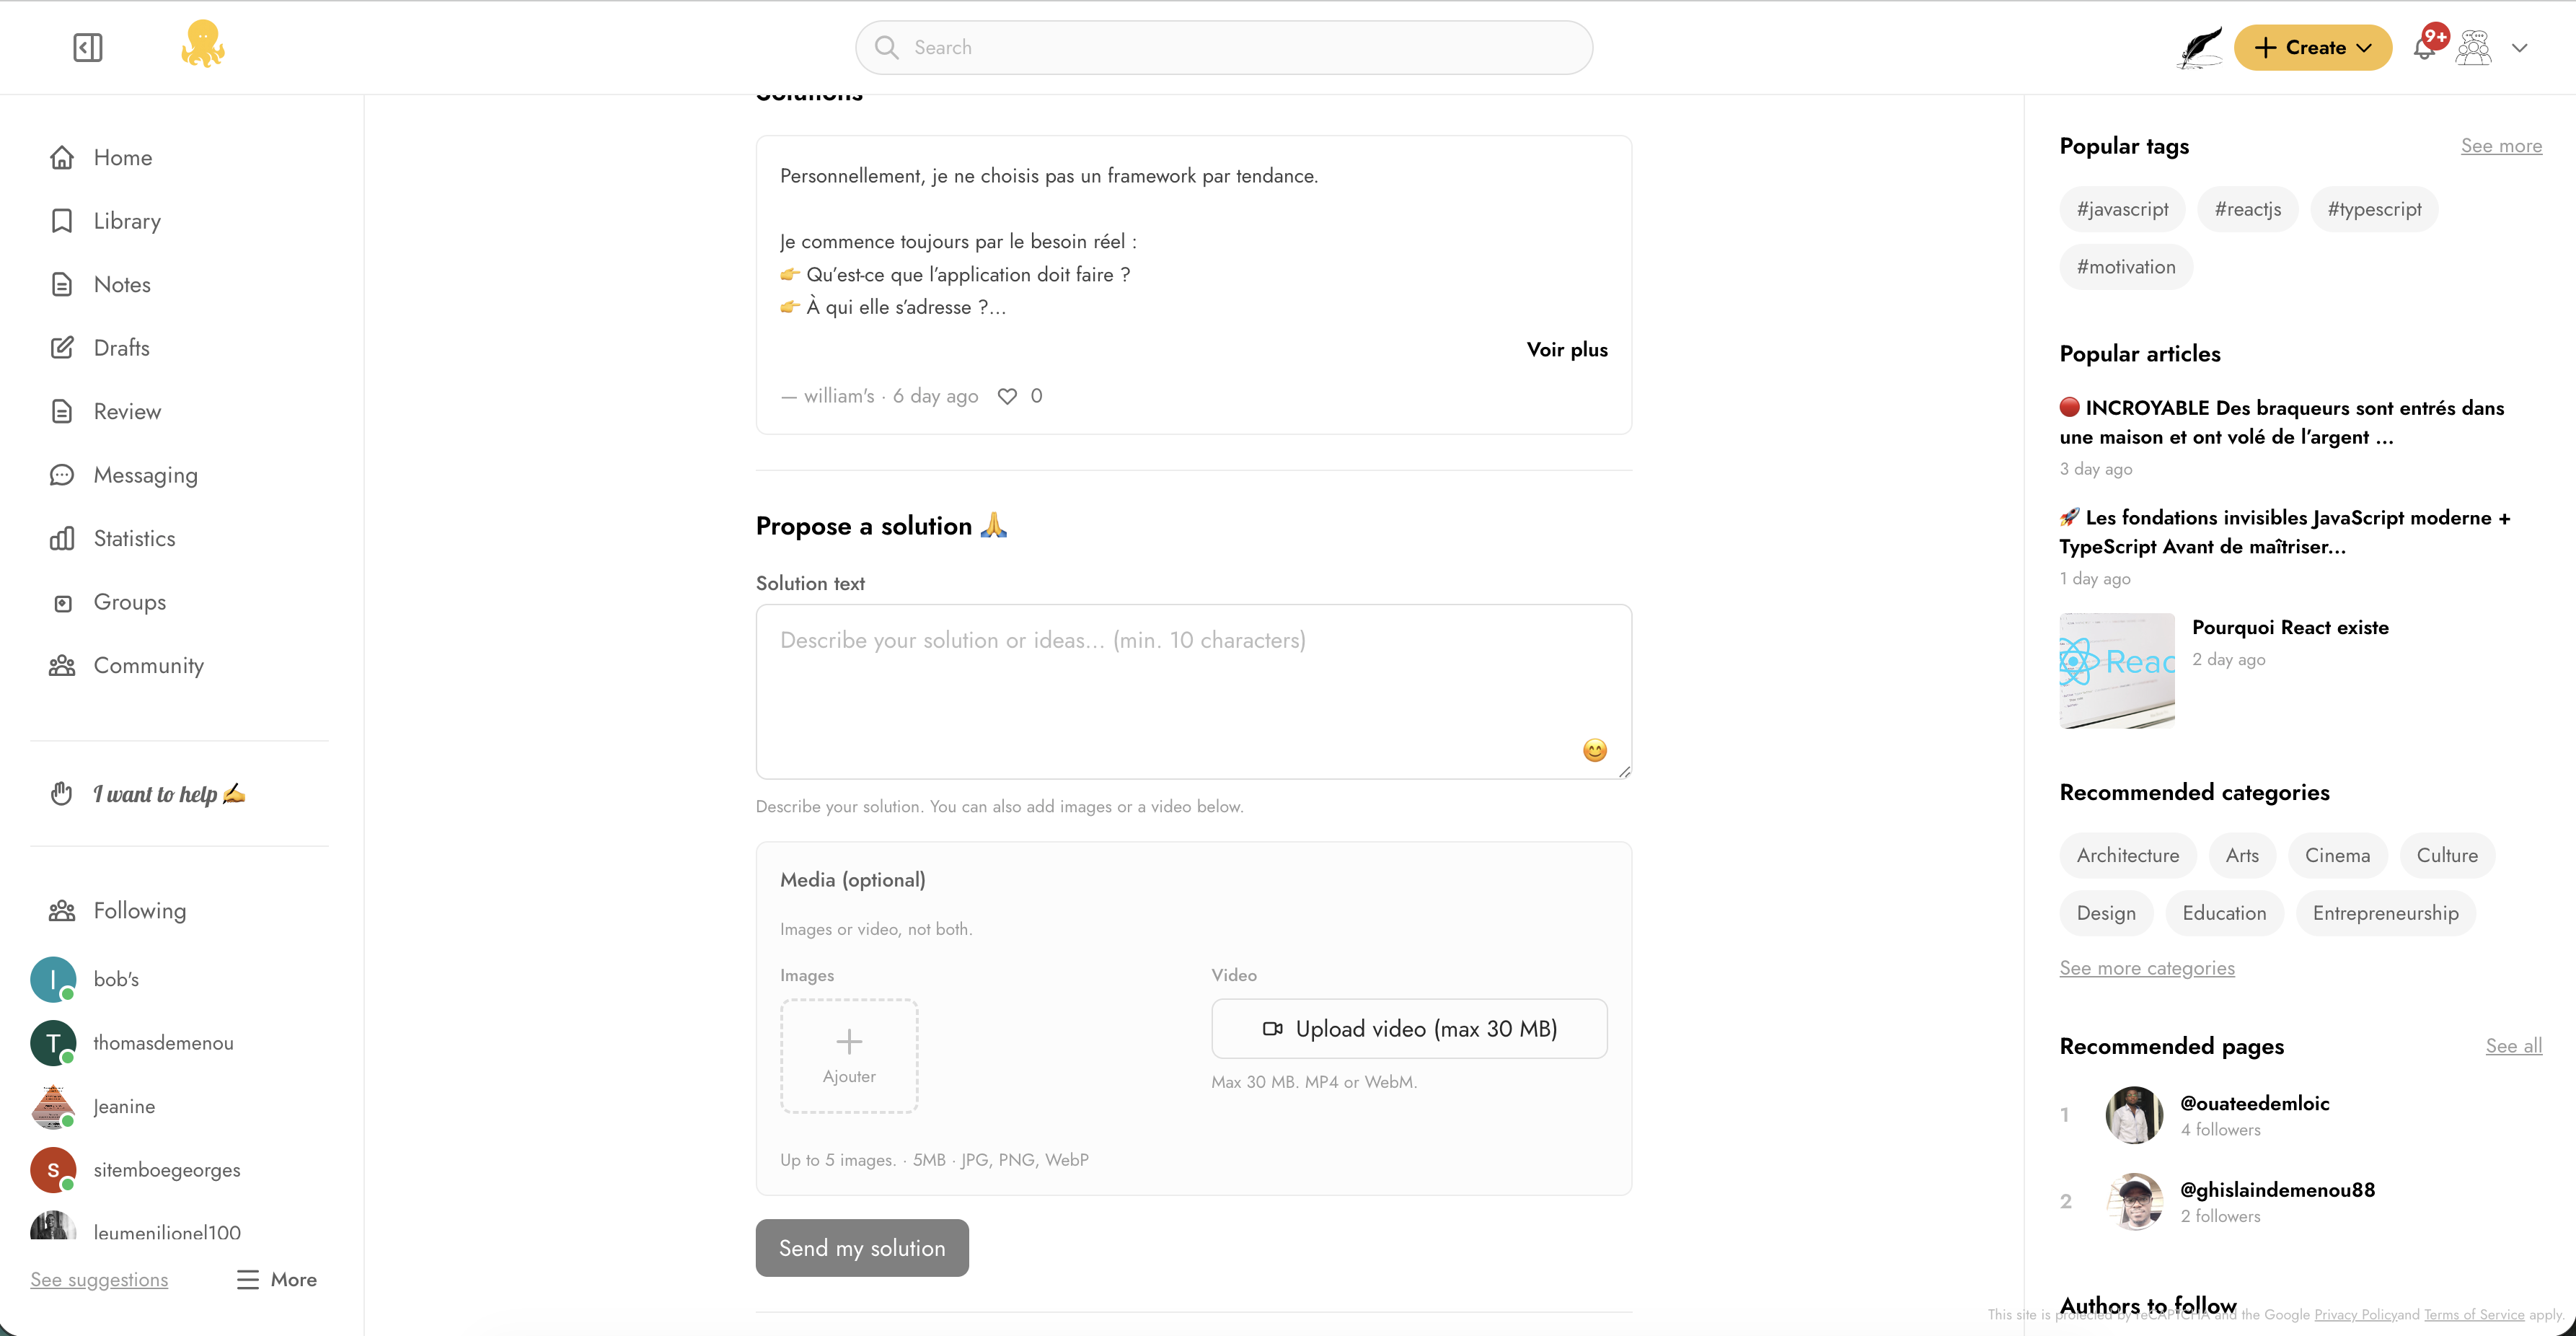Add an image with the Ajouter box
The image size is (2576, 1336).
[849, 1056]
